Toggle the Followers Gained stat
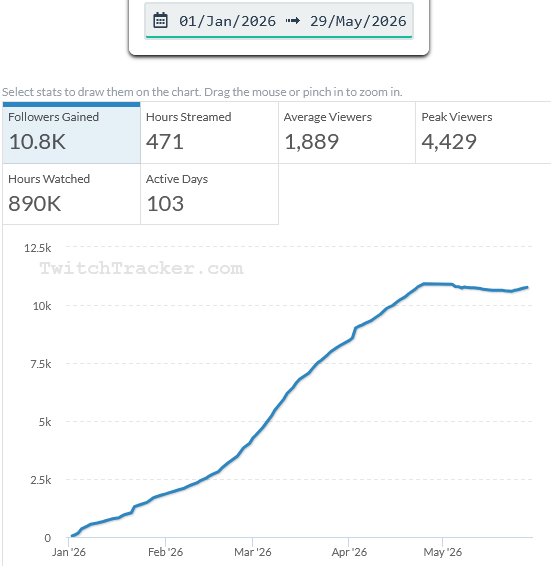551x566 pixels. (71, 132)
